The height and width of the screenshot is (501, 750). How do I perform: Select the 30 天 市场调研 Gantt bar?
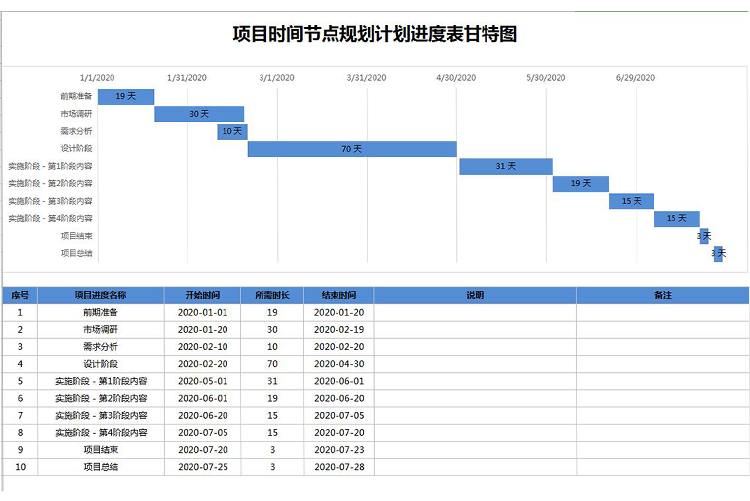199,114
